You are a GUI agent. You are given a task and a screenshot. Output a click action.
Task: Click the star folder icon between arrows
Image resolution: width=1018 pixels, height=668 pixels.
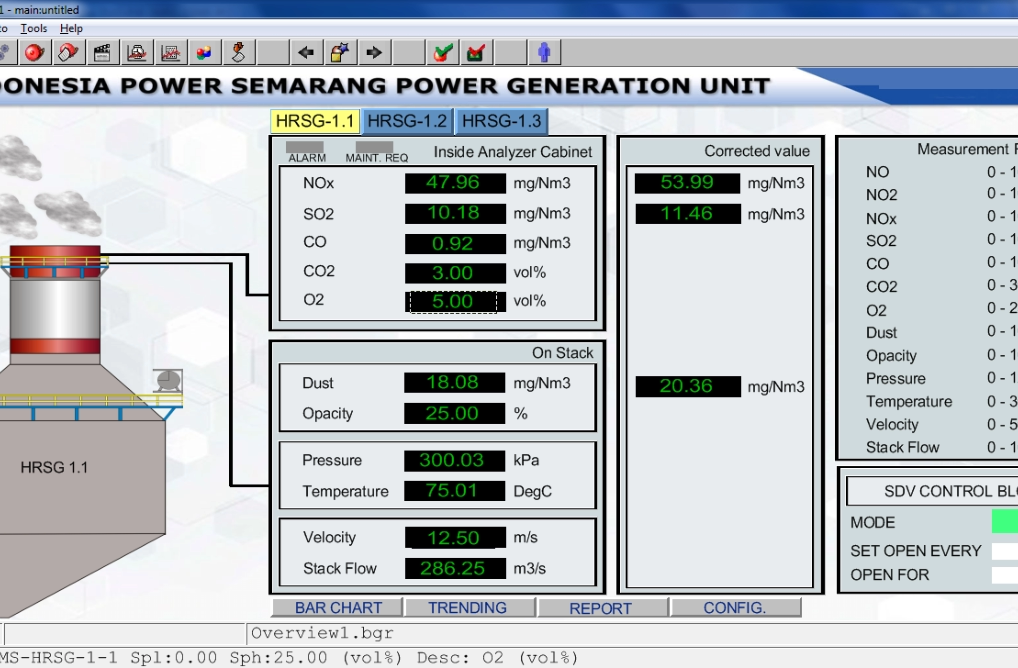click(340, 52)
